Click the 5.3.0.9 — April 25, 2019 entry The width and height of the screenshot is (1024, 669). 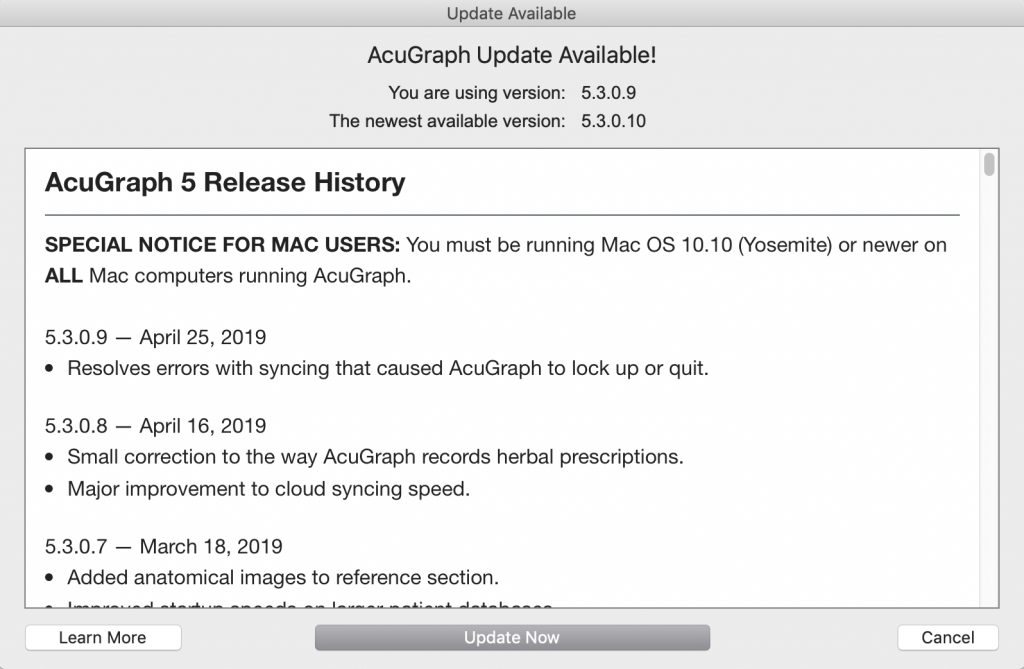155,337
